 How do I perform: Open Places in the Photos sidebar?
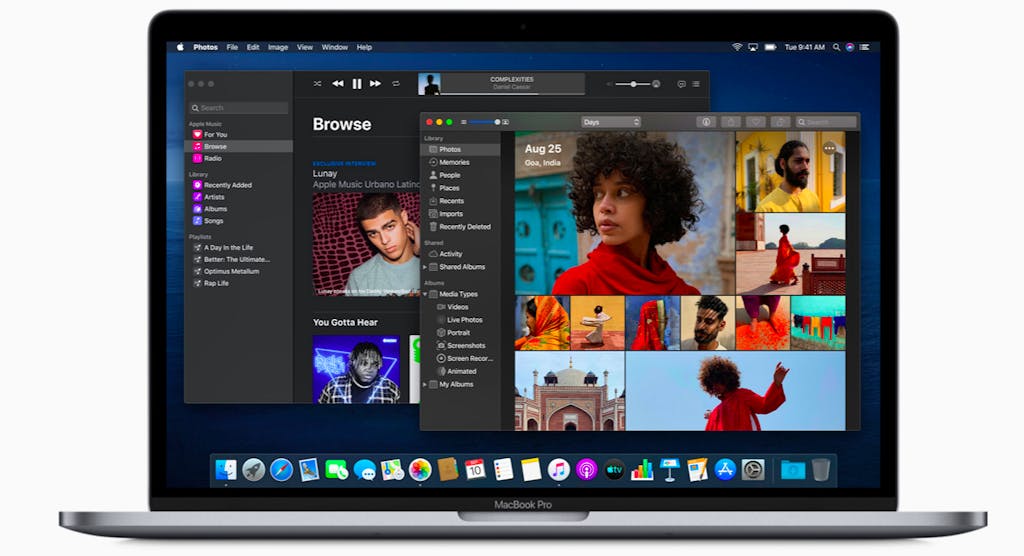(444, 188)
